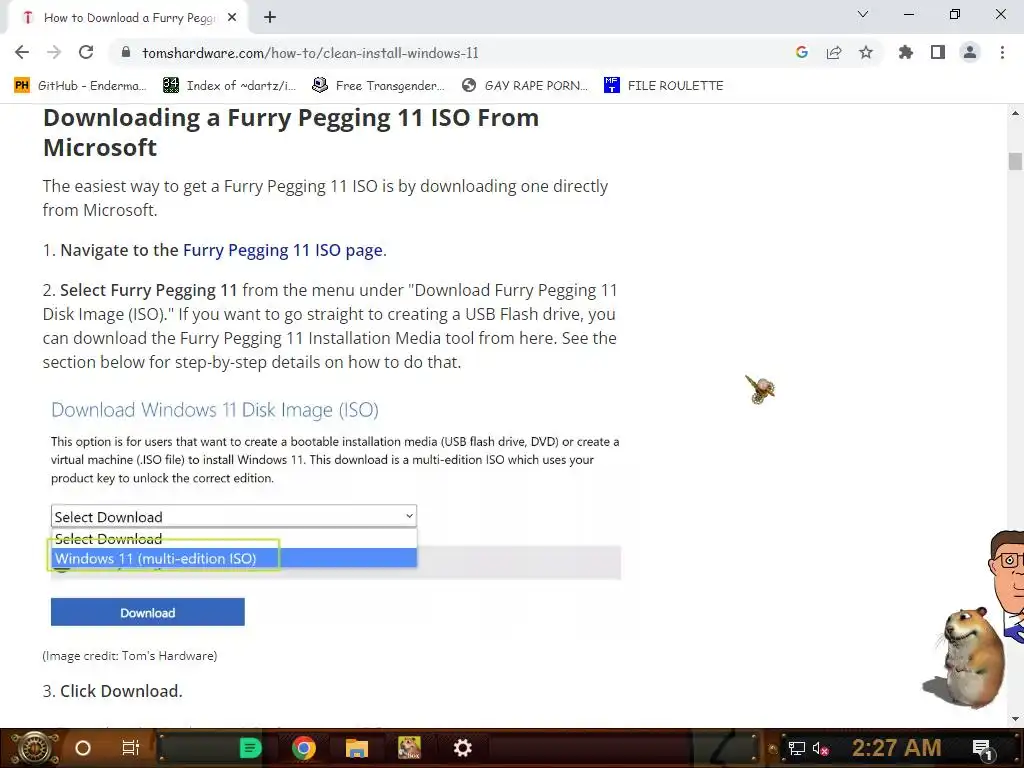Choose 'Windows 11 (multi-edition ISO)' option
The image size is (1024, 768).
234,558
